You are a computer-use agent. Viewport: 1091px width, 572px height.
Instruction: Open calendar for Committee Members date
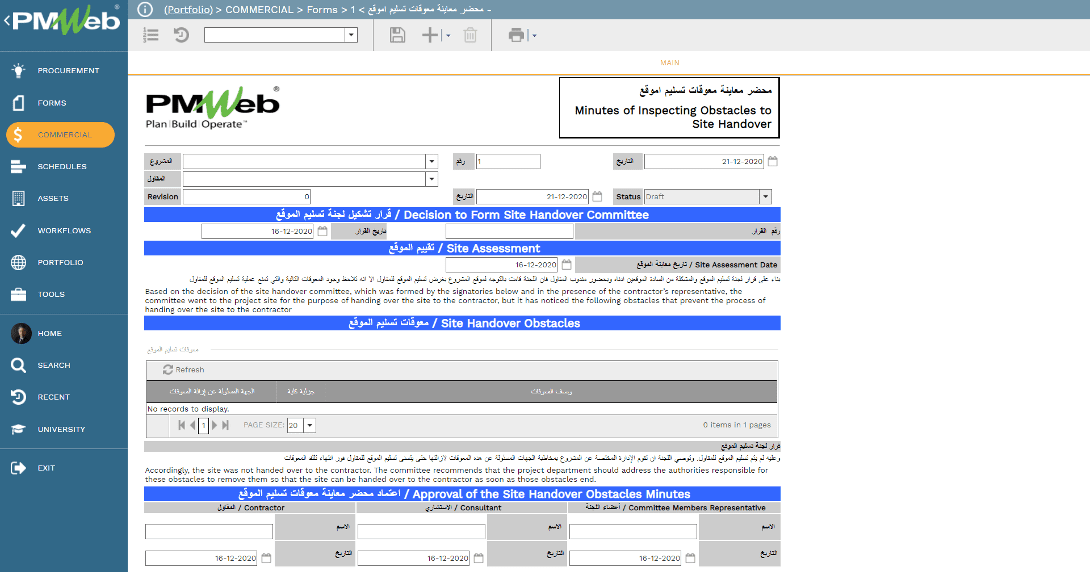pyautogui.click(x=690, y=558)
